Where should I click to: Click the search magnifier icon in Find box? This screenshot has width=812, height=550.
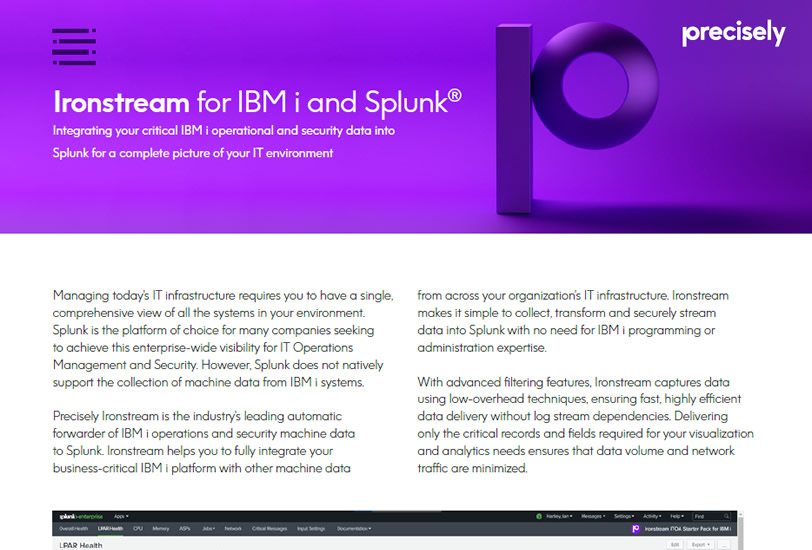pyautogui.click(x=726, y=516)
